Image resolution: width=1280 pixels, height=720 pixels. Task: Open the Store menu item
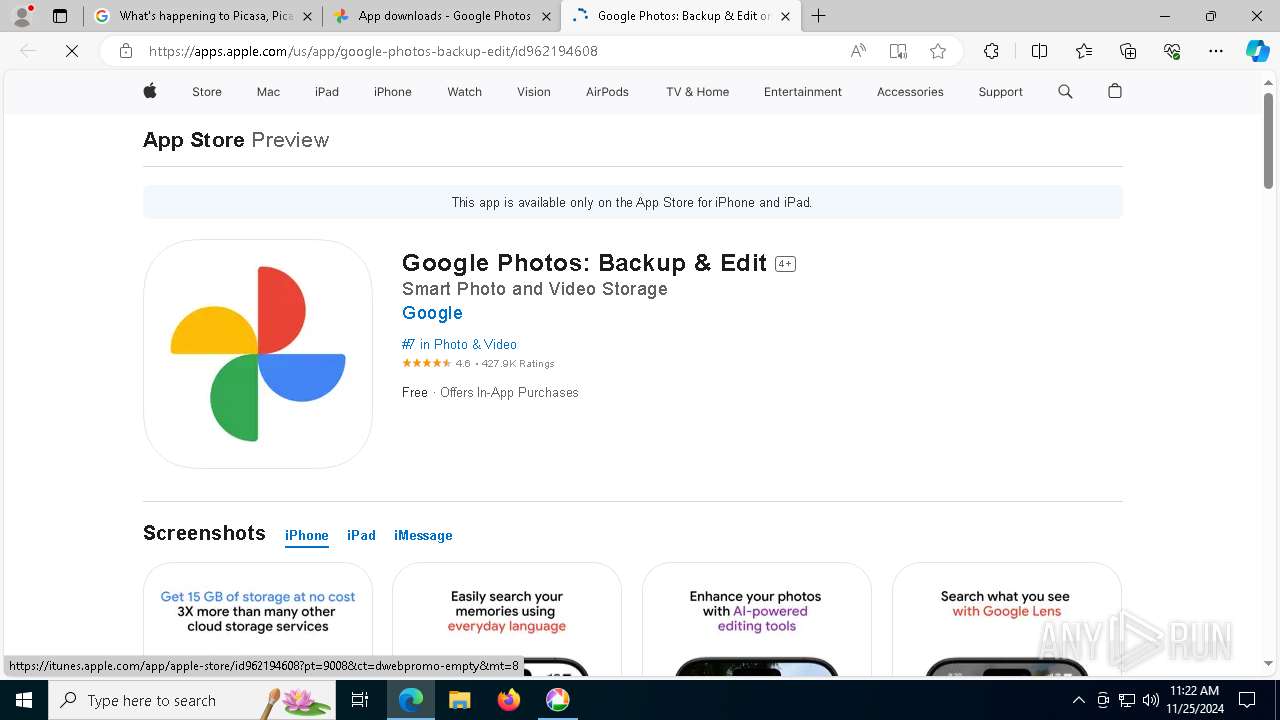point(207,92)
